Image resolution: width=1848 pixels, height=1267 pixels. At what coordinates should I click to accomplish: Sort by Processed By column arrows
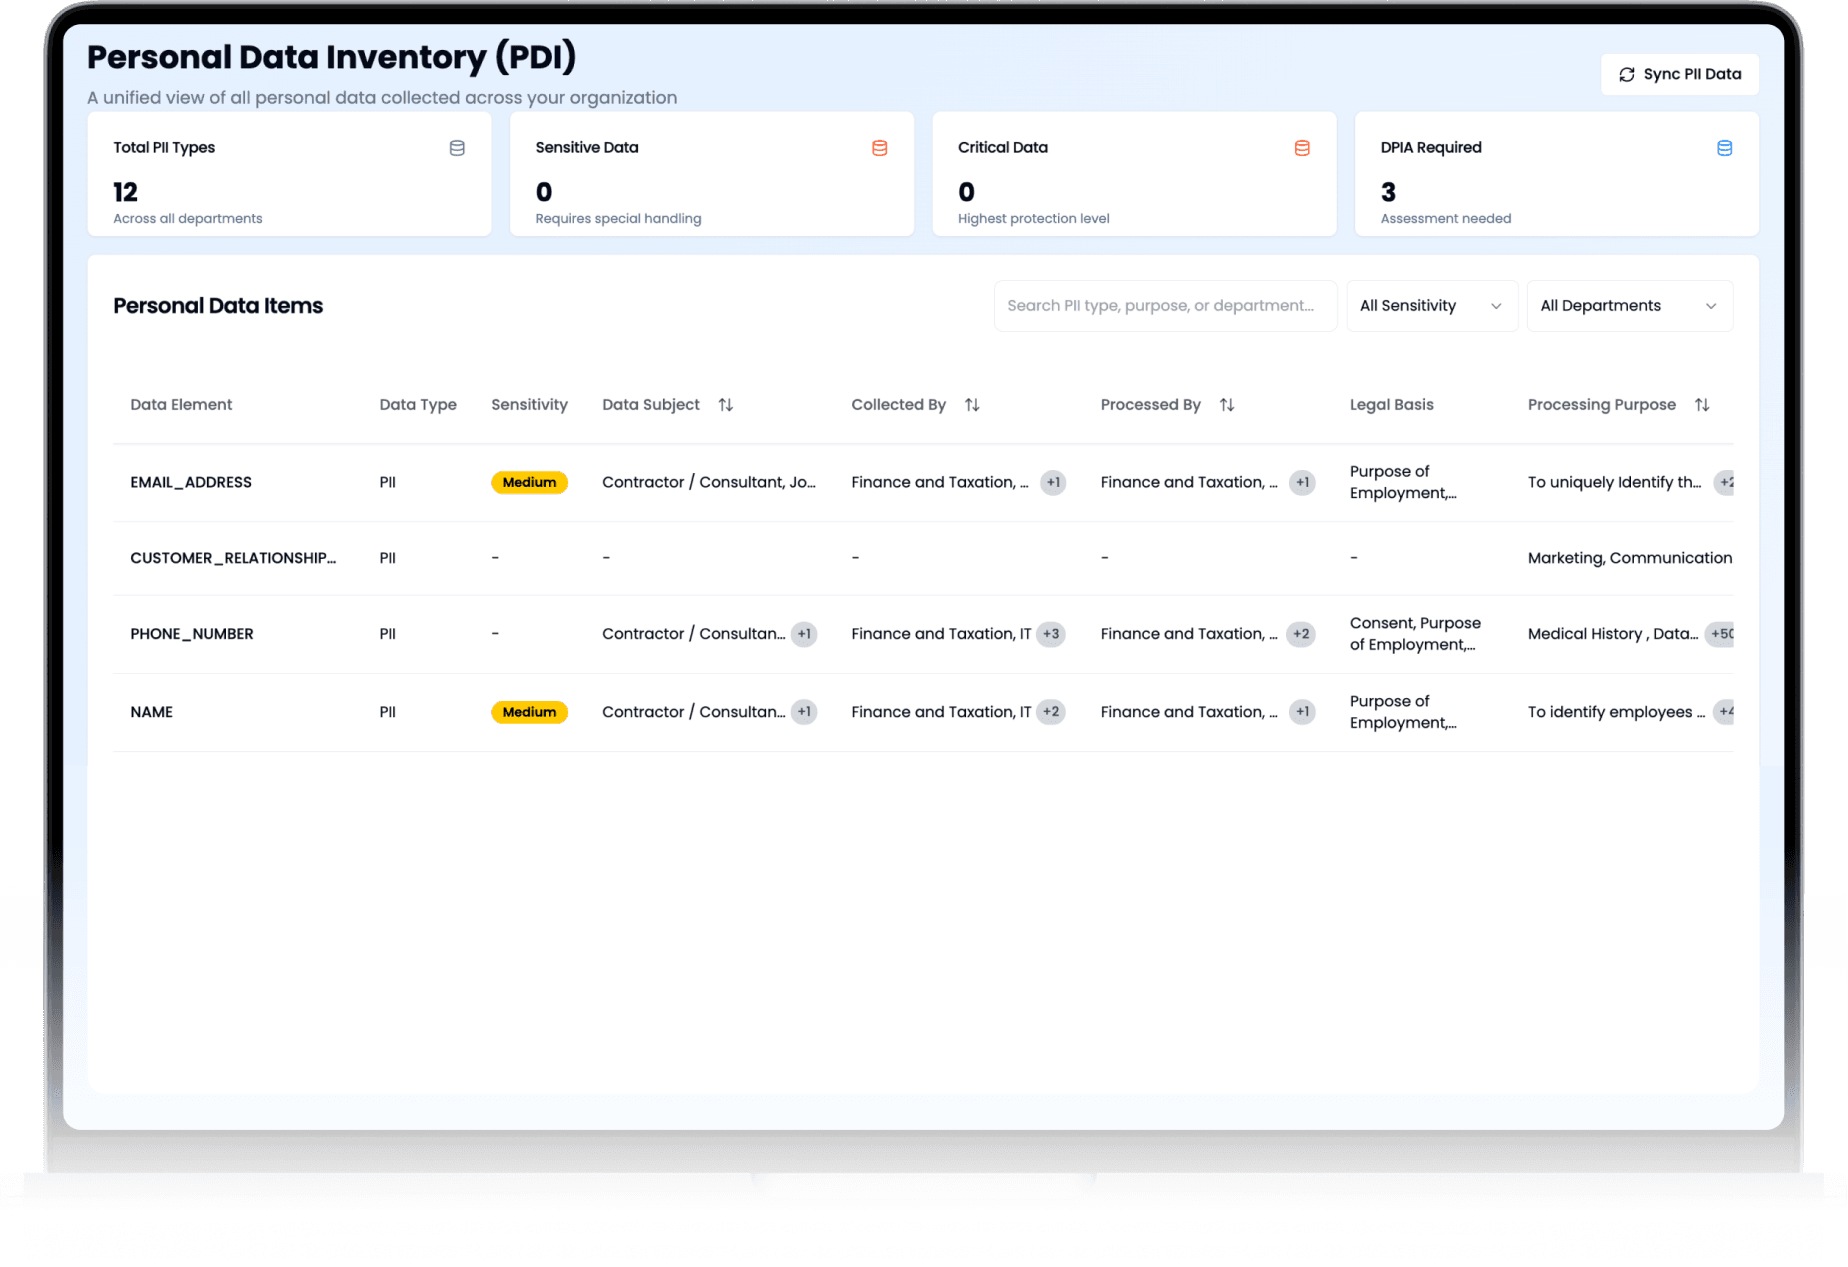click(1227, 405)
